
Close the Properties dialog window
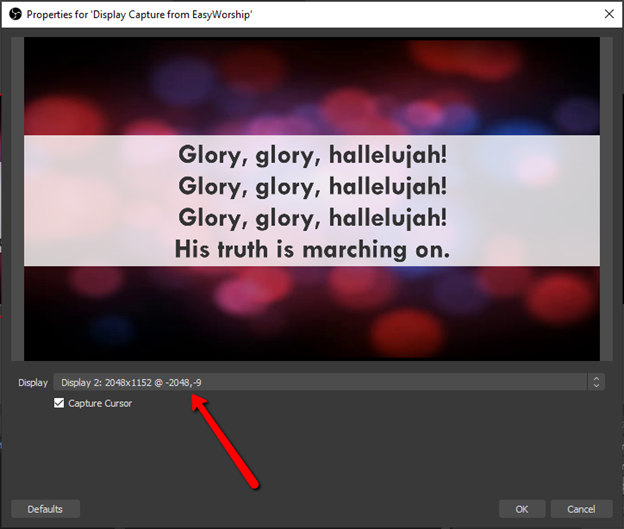(609, 14)
